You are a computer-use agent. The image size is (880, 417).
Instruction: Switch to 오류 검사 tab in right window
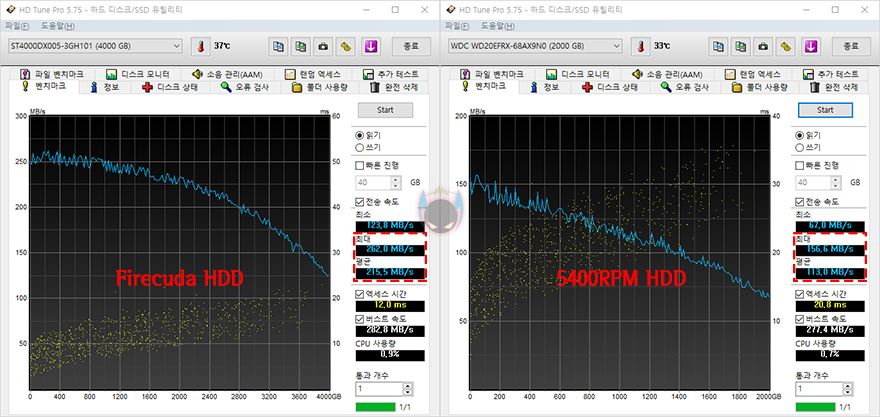coord(685,87)
